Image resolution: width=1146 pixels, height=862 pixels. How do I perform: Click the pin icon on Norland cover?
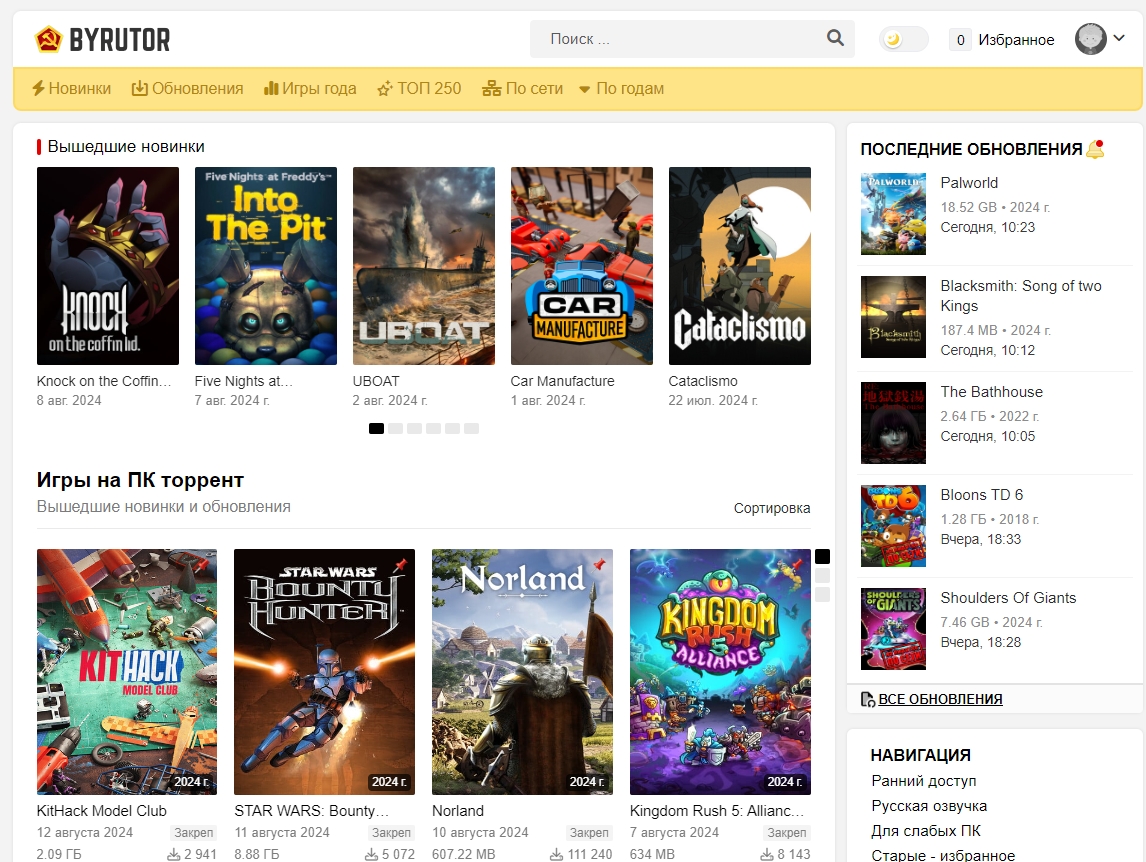[x=599, y=564]
